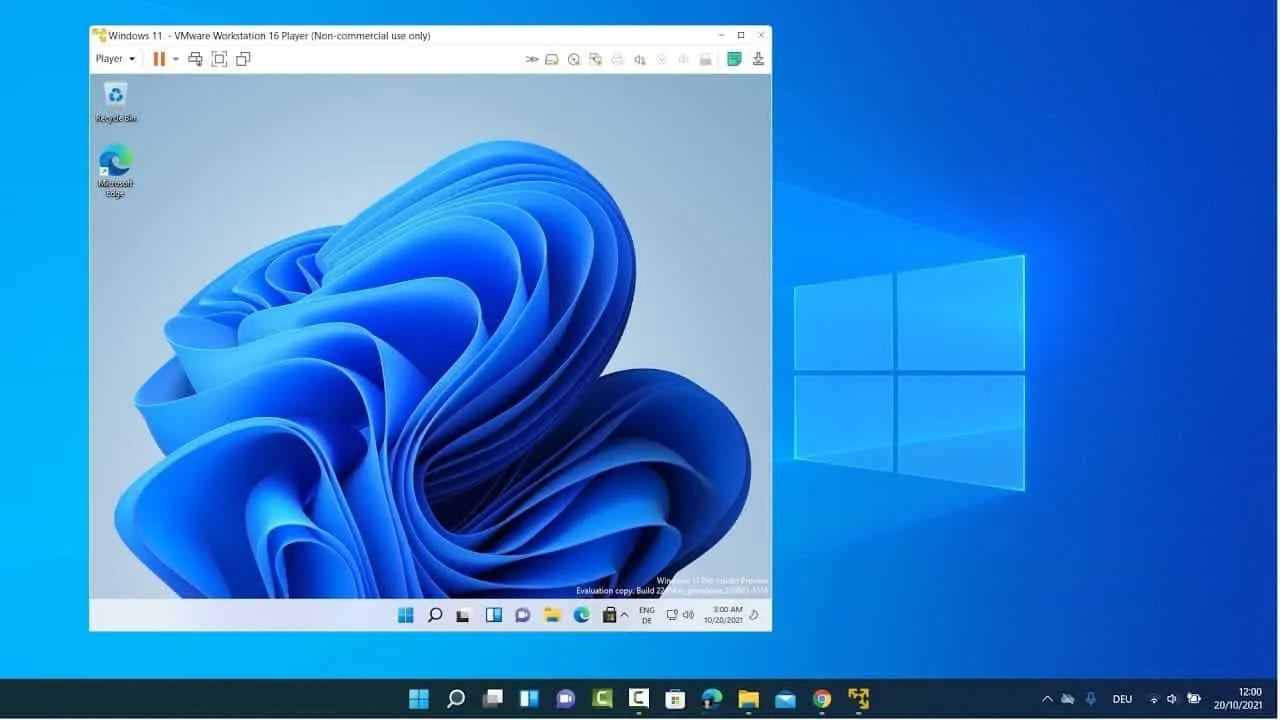Toggle the guest volume from the system tray
The image size is (1280, 720).
[689, 615]
